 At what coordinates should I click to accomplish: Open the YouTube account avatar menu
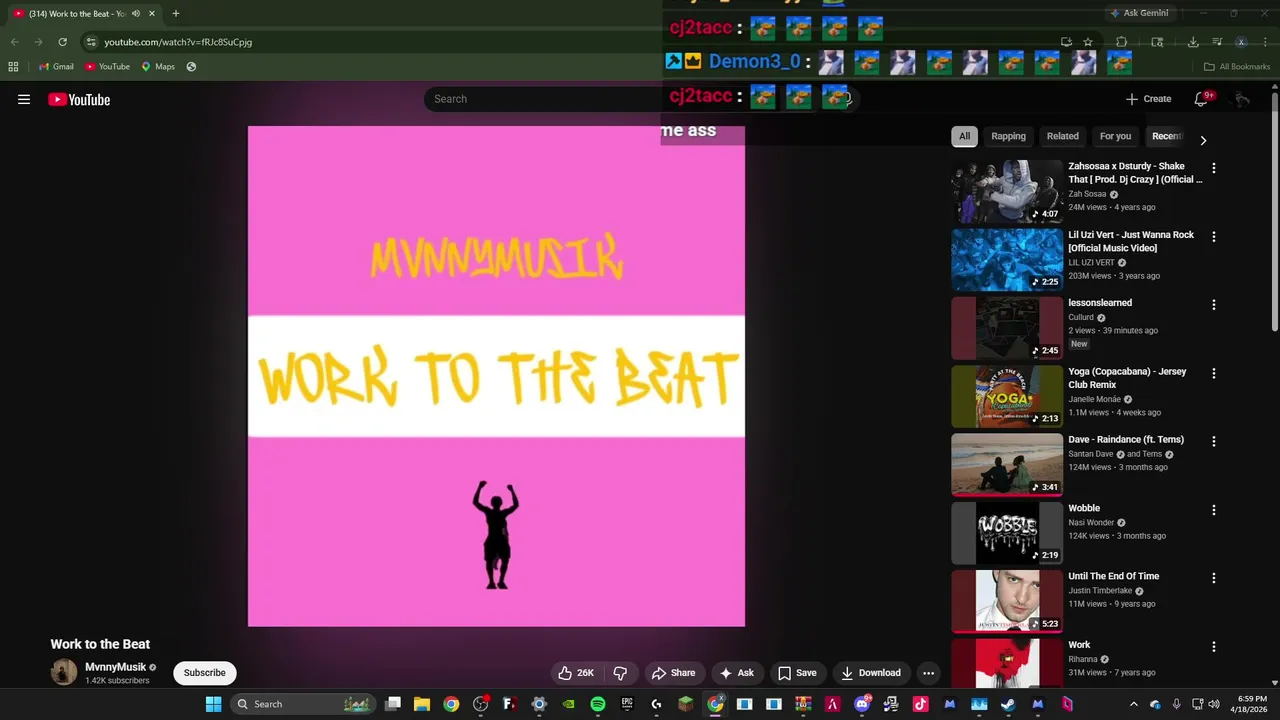pos(1242,99)
